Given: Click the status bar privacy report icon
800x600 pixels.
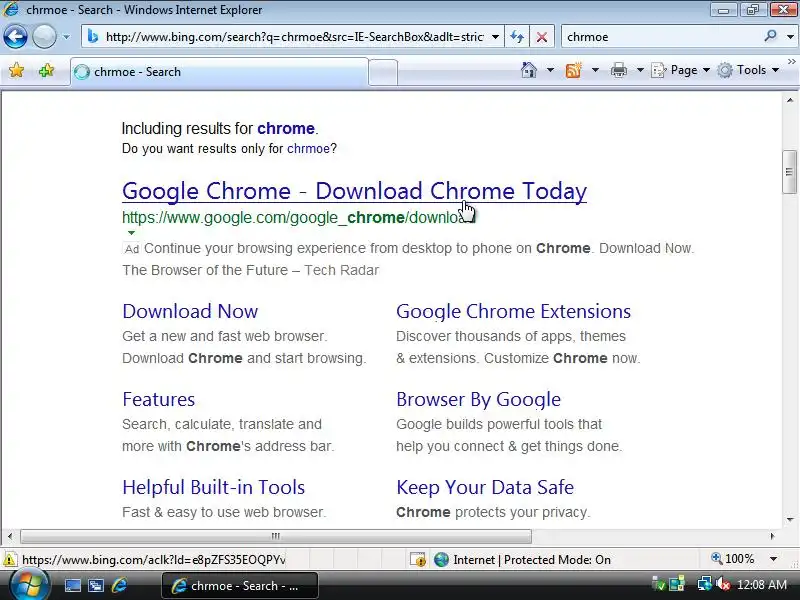Looking at the screenshot, I should [x=418, y=560].
